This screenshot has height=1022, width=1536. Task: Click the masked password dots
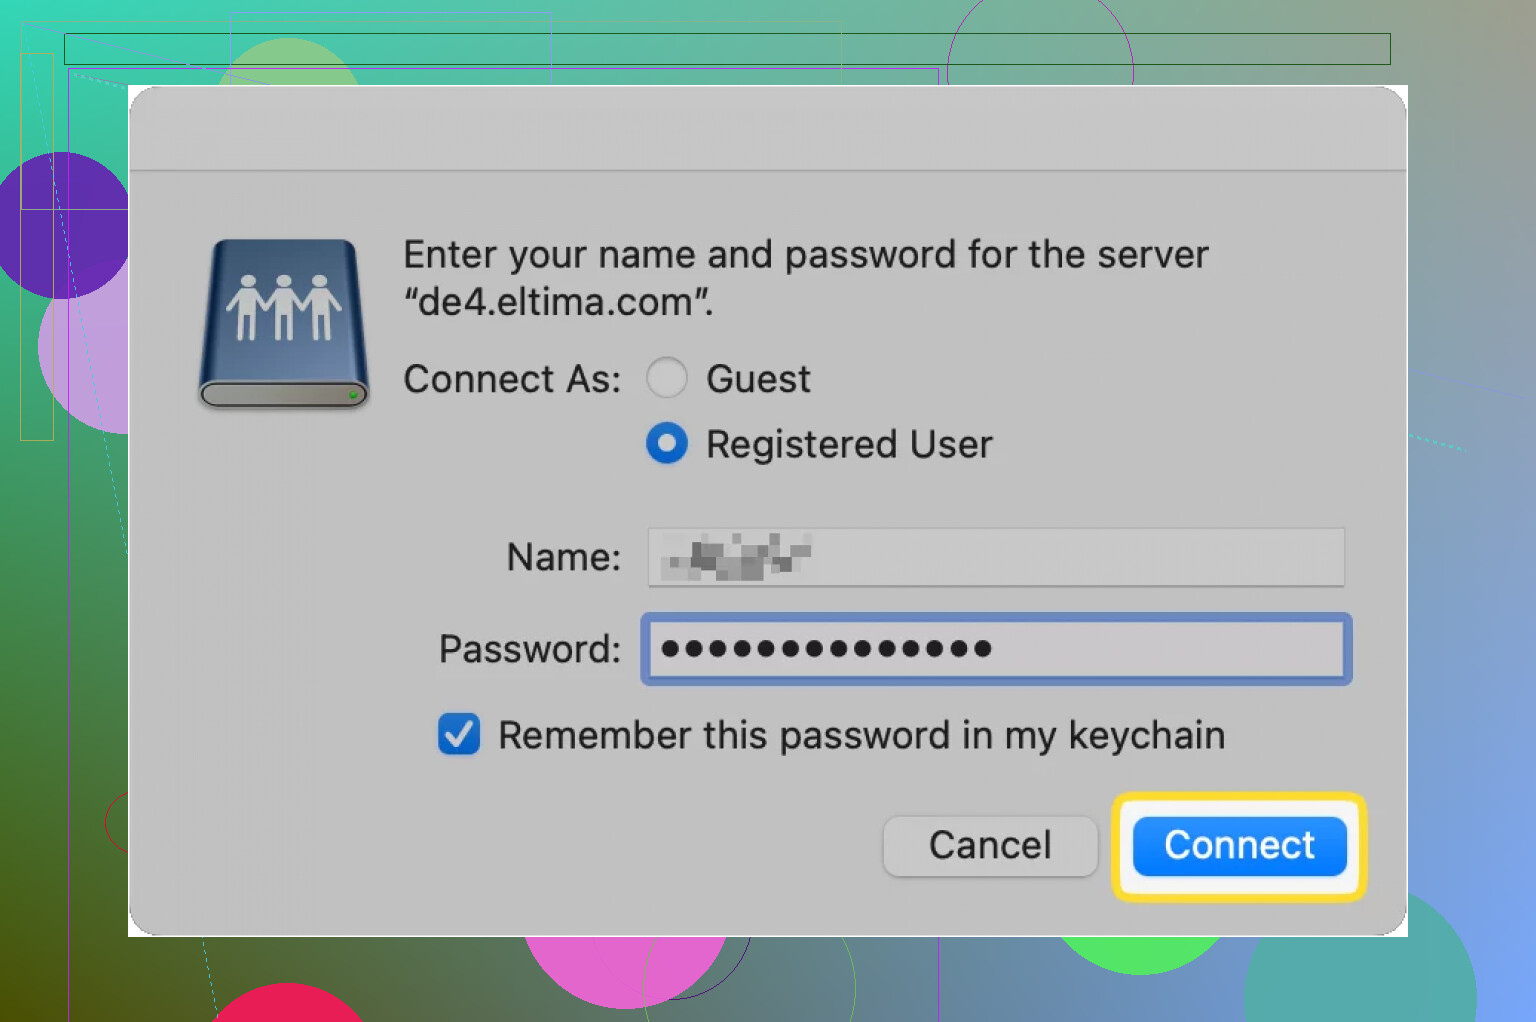tap(826, 649)
